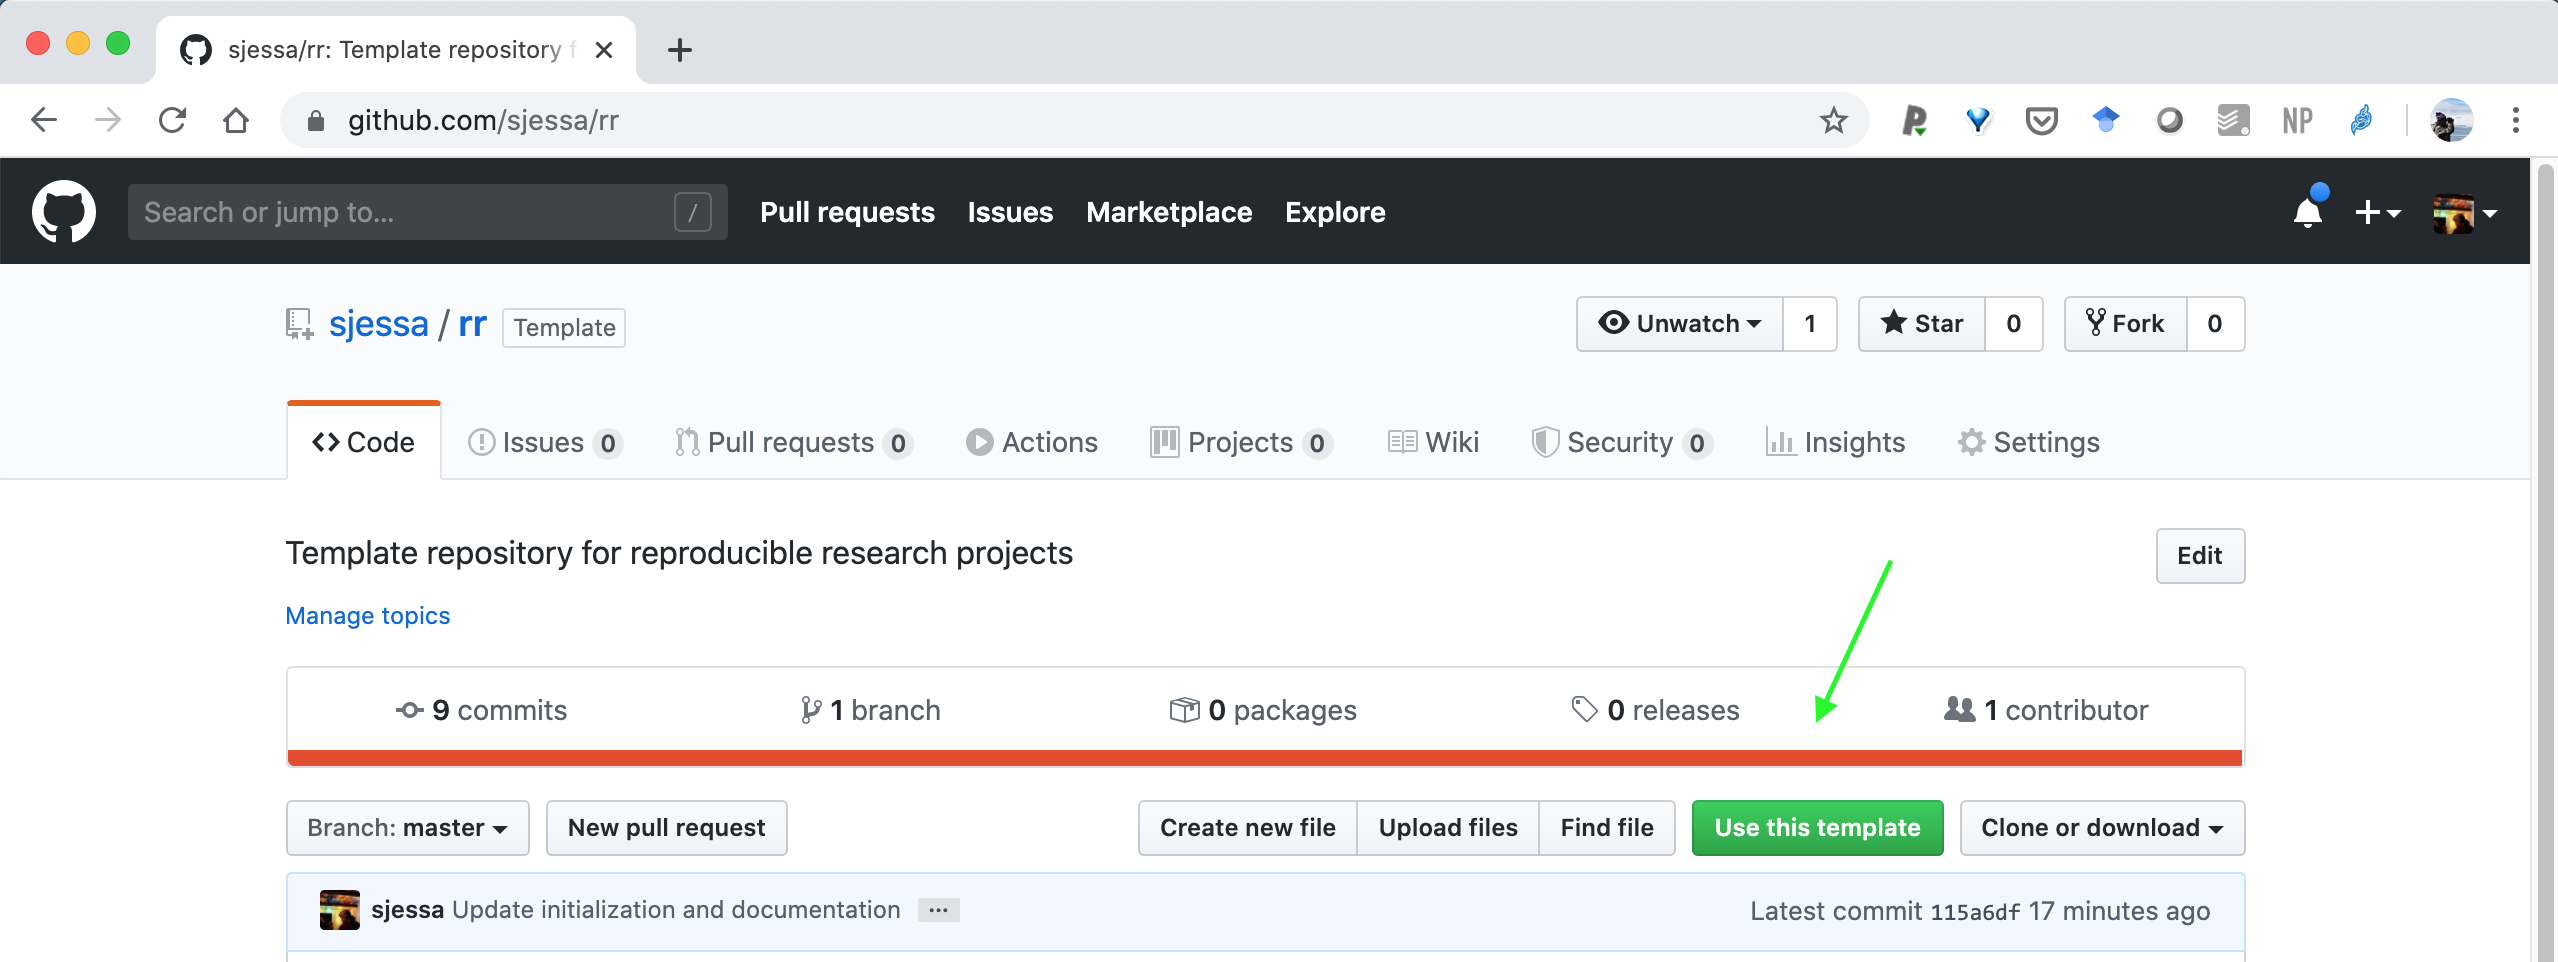This screenshot has height=962, width=2558.
Task: Open the Pull requests repo tab
Action: point(793,442)
